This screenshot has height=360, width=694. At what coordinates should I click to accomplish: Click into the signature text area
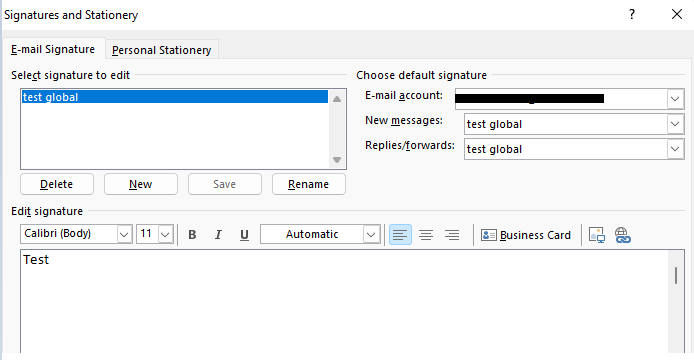[344, 301]
